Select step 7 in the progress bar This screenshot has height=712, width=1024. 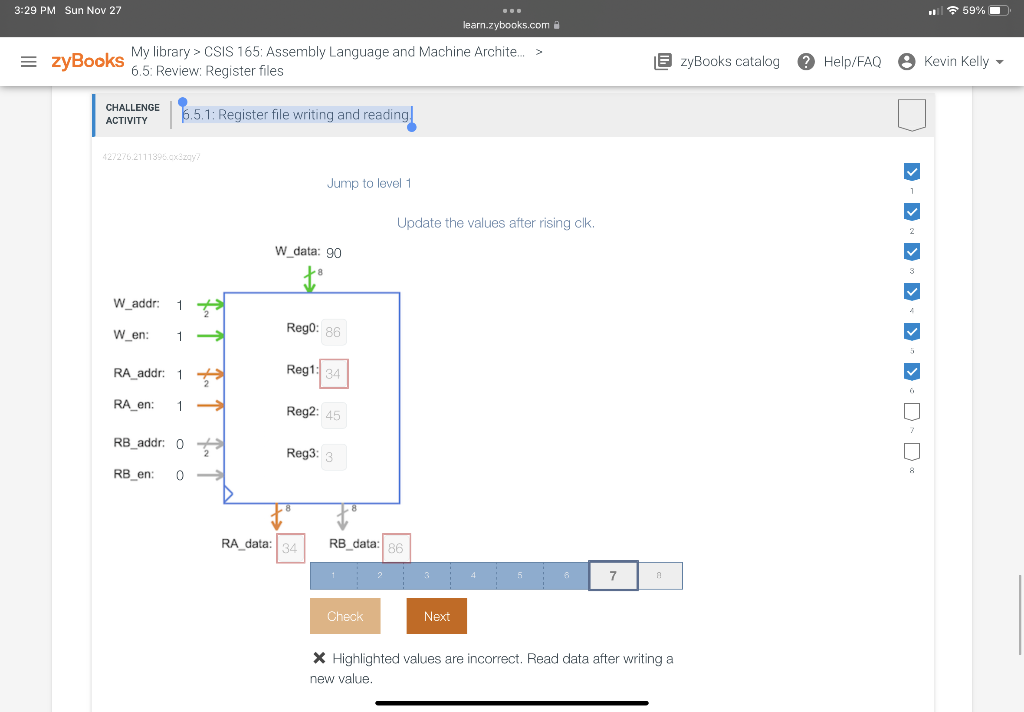coord(613,575)
